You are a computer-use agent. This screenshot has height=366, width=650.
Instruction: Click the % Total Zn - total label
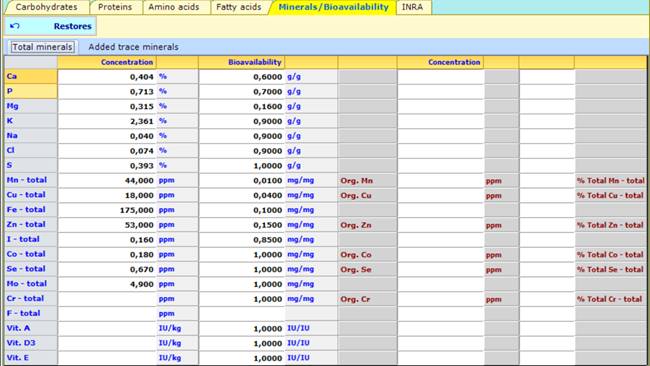[610, 225]
